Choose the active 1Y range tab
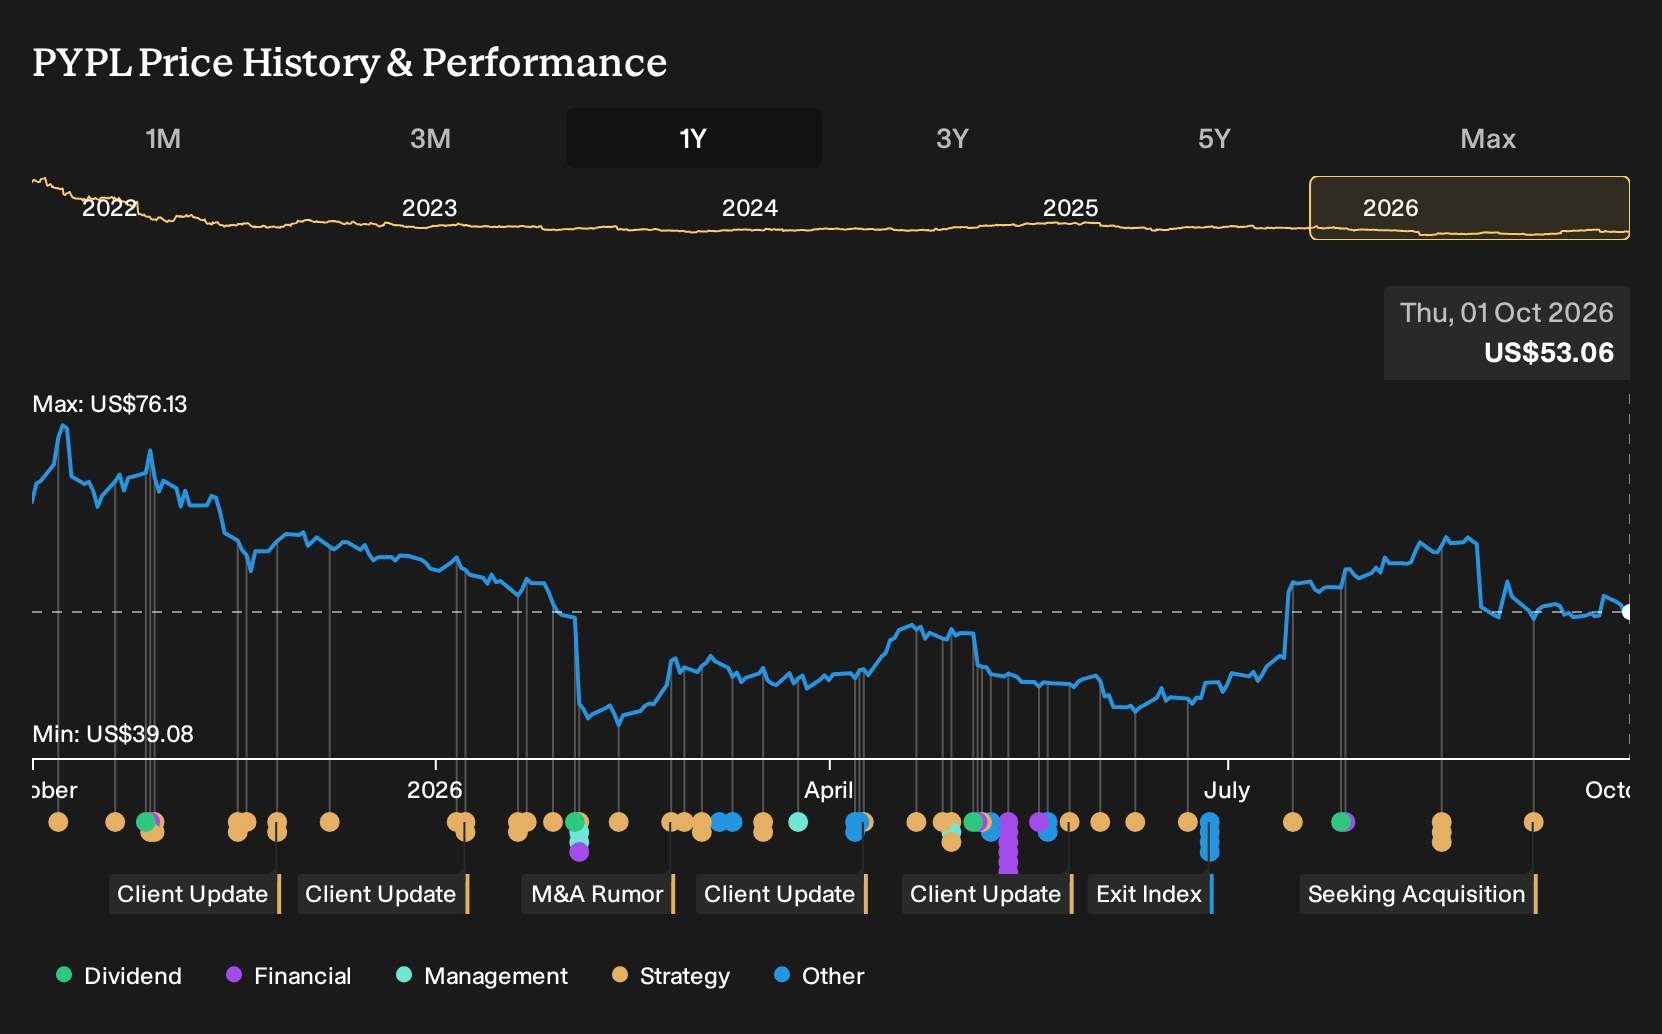1662x1034 pixels. coord(694,138)
